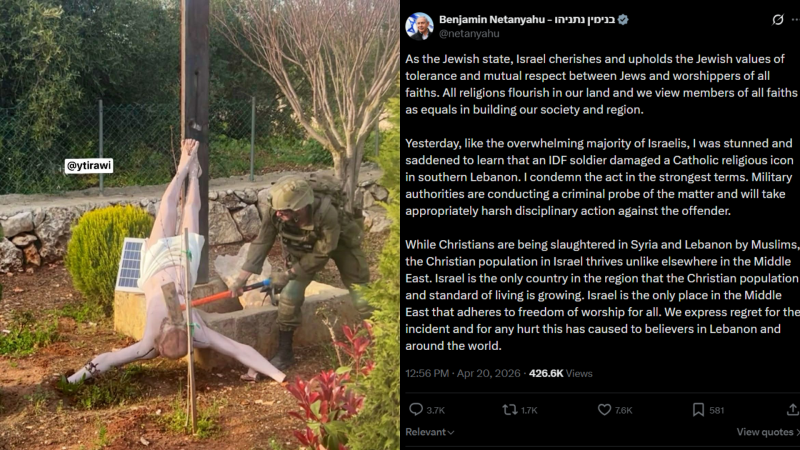This screenshot has width=800, height=450.
Task: Bookmark the post with bookmark icon
Action: coord(698,409)
